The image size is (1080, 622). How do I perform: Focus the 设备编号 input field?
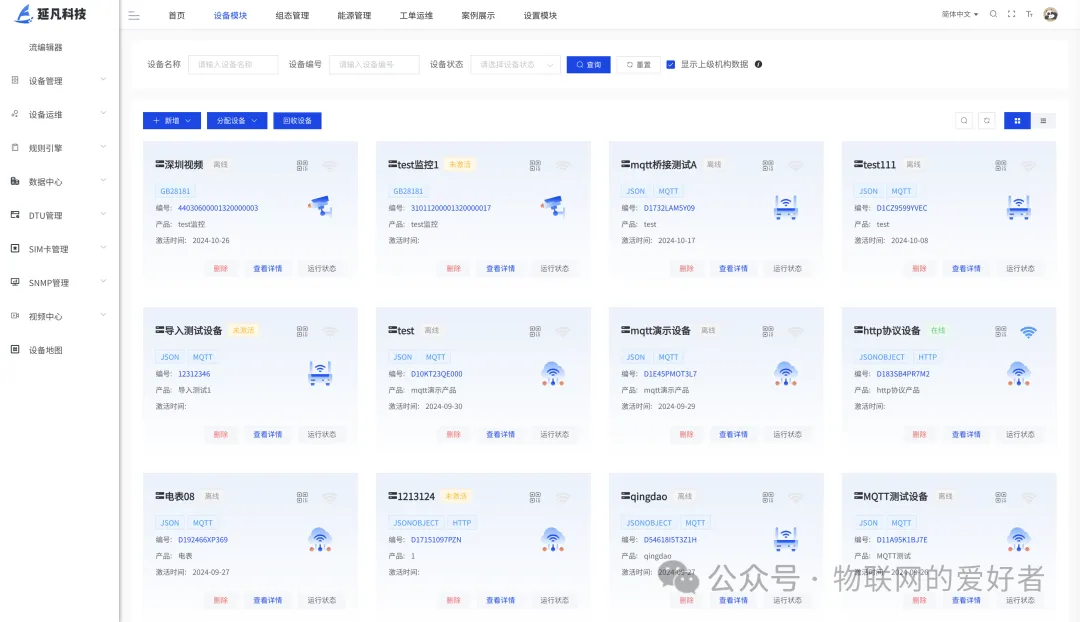tap(374, 64)
